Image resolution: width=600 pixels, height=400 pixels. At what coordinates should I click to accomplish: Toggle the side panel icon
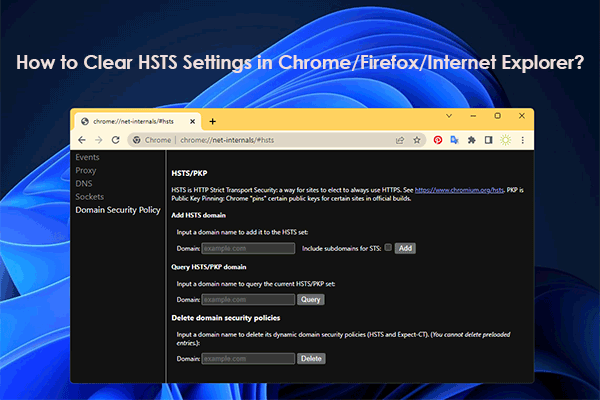click(488, 140)
